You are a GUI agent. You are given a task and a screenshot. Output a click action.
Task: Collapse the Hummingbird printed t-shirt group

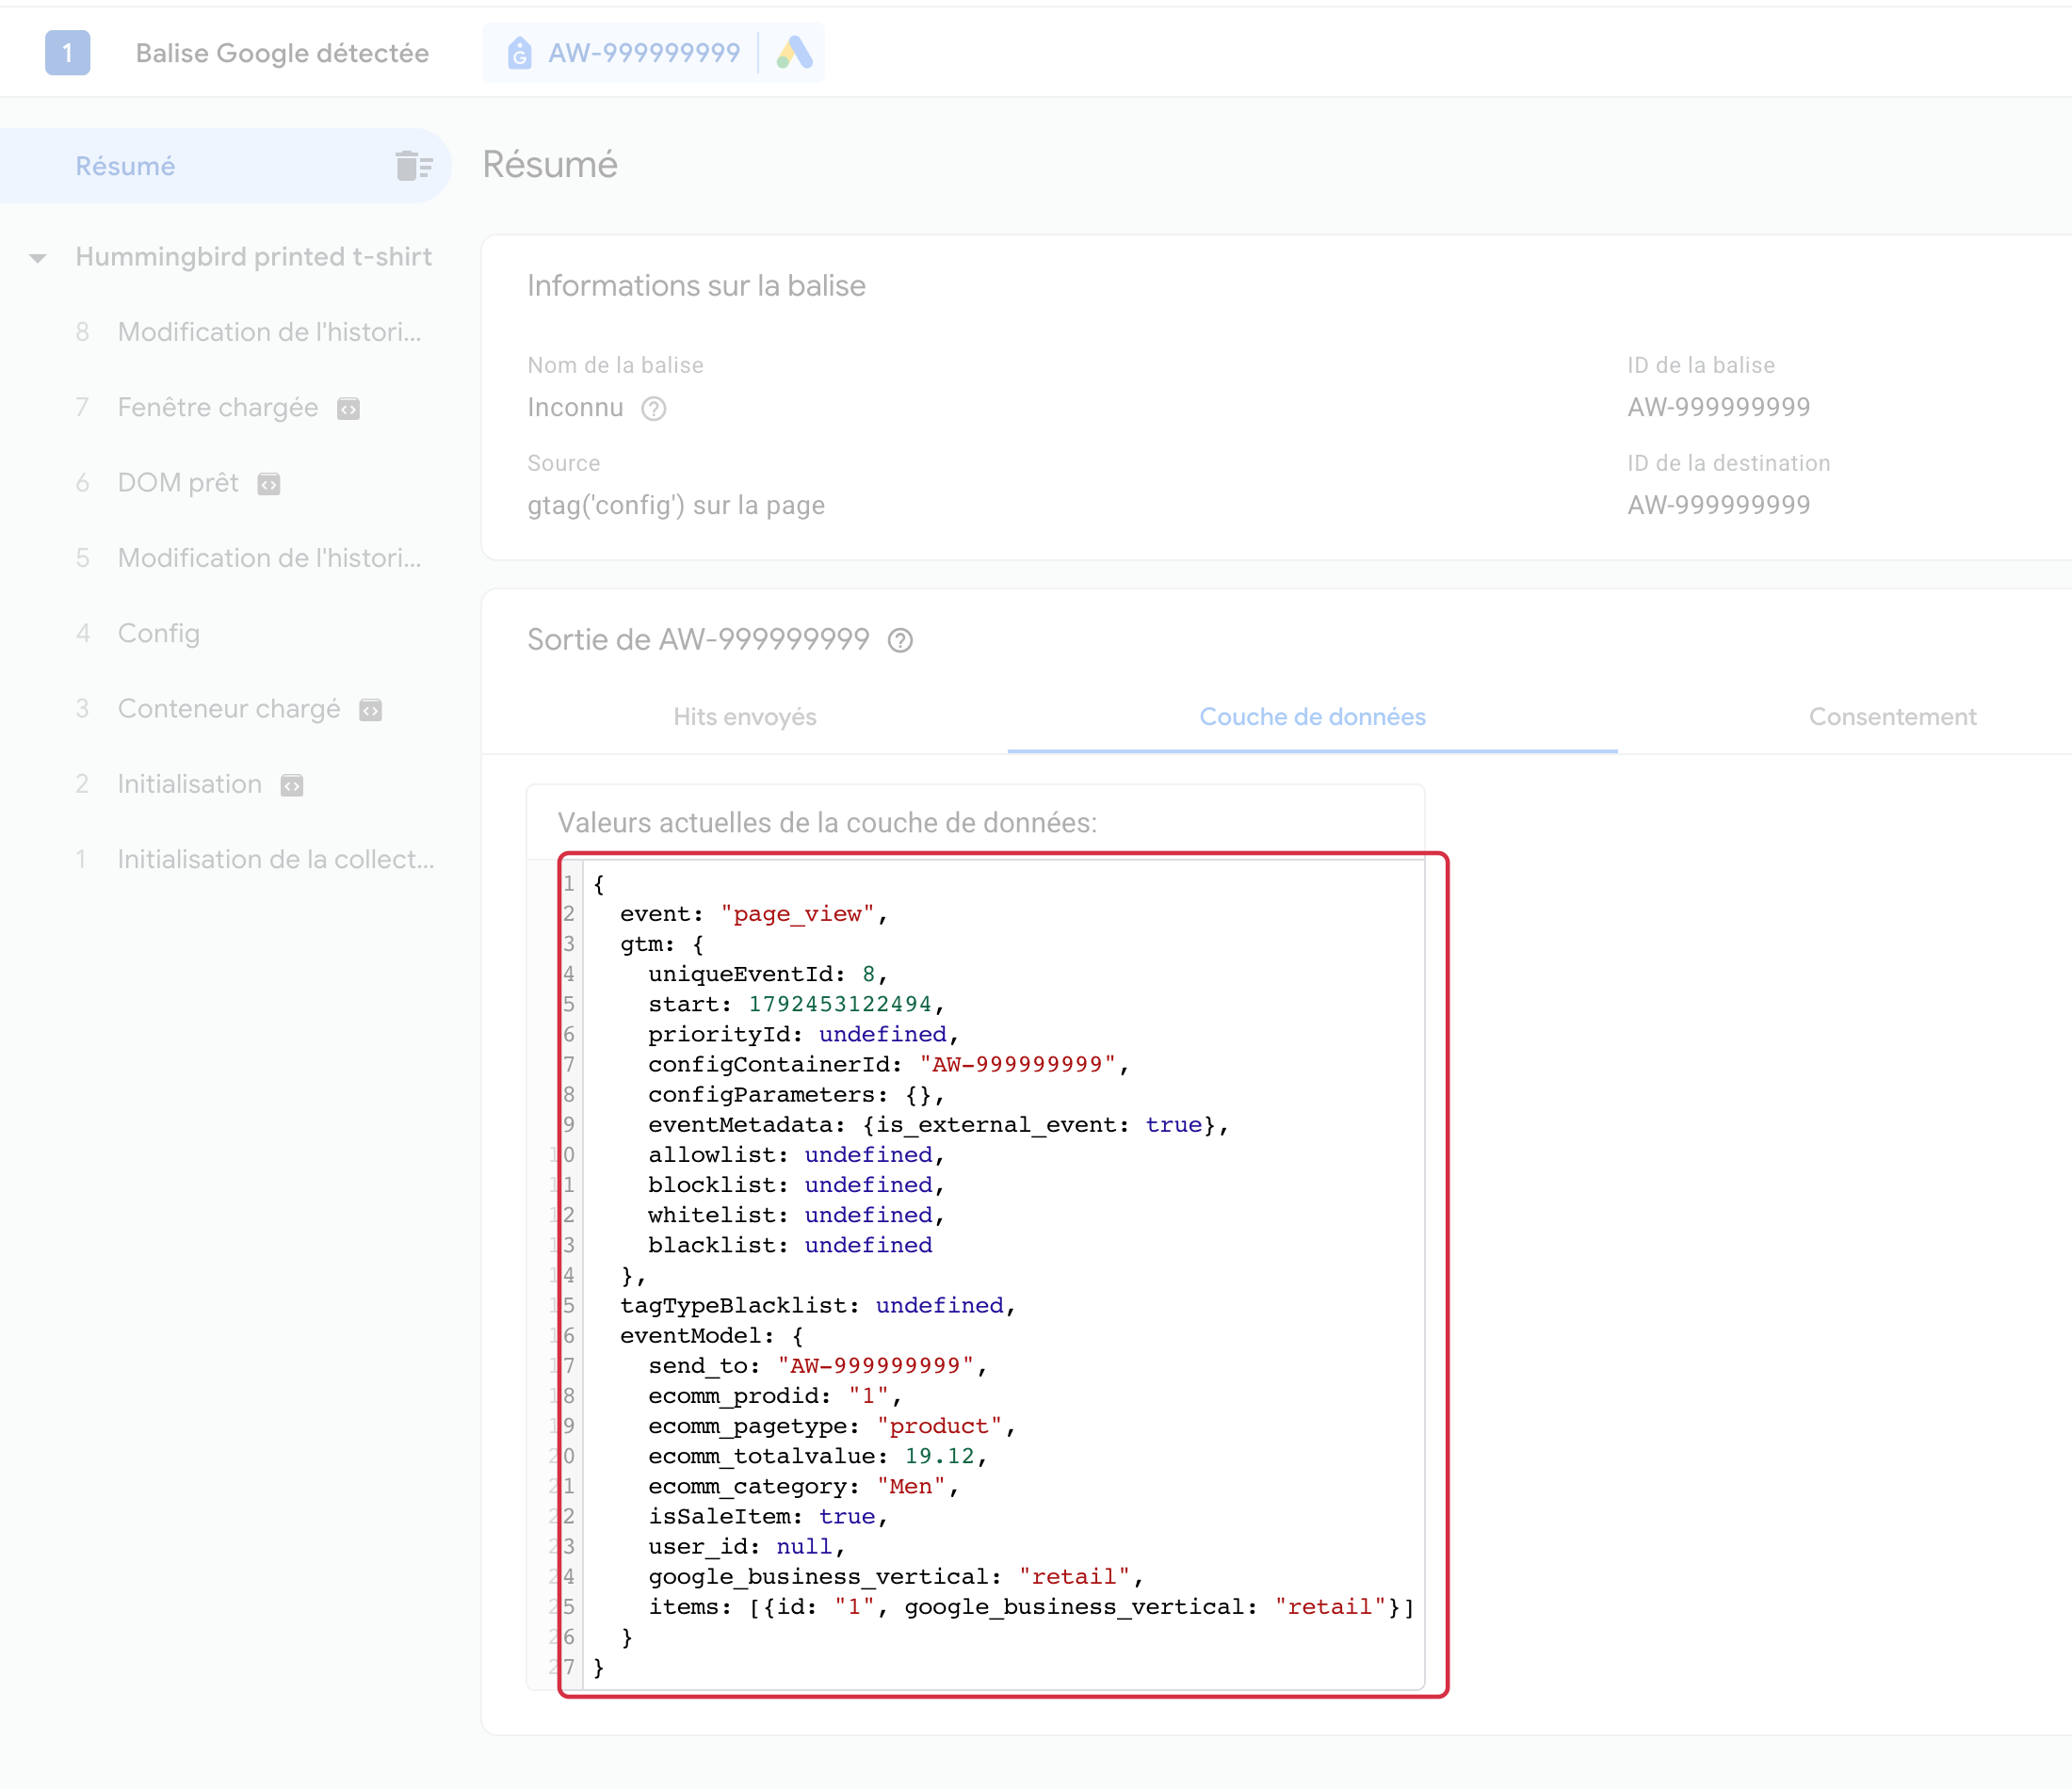[38, 258]
